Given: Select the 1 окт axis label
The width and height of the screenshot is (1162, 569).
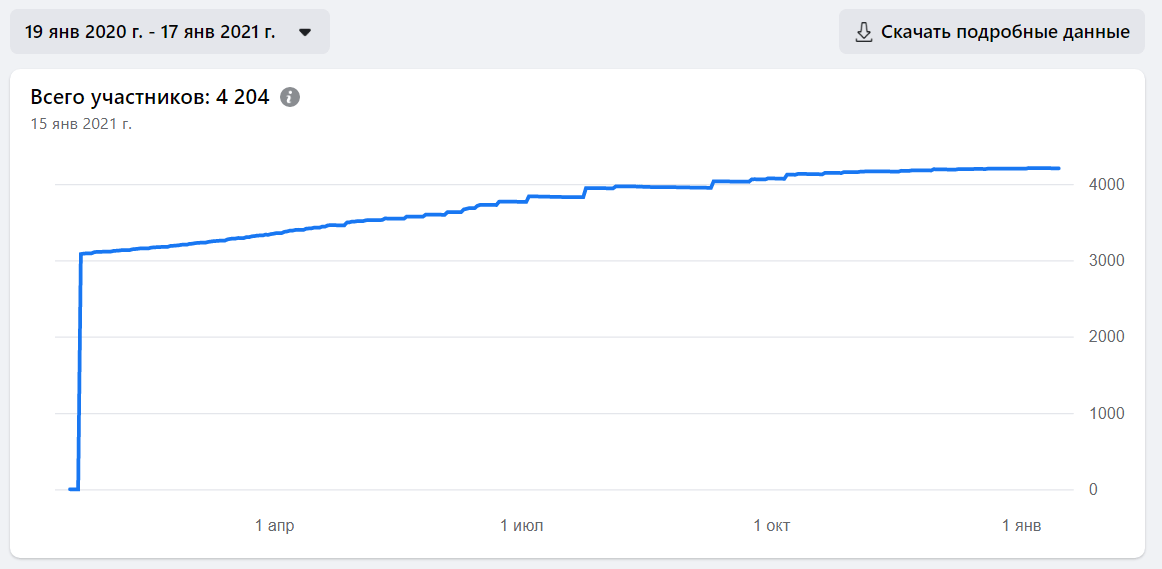Looking at the screenshot, I should click(x=772, y=526).
